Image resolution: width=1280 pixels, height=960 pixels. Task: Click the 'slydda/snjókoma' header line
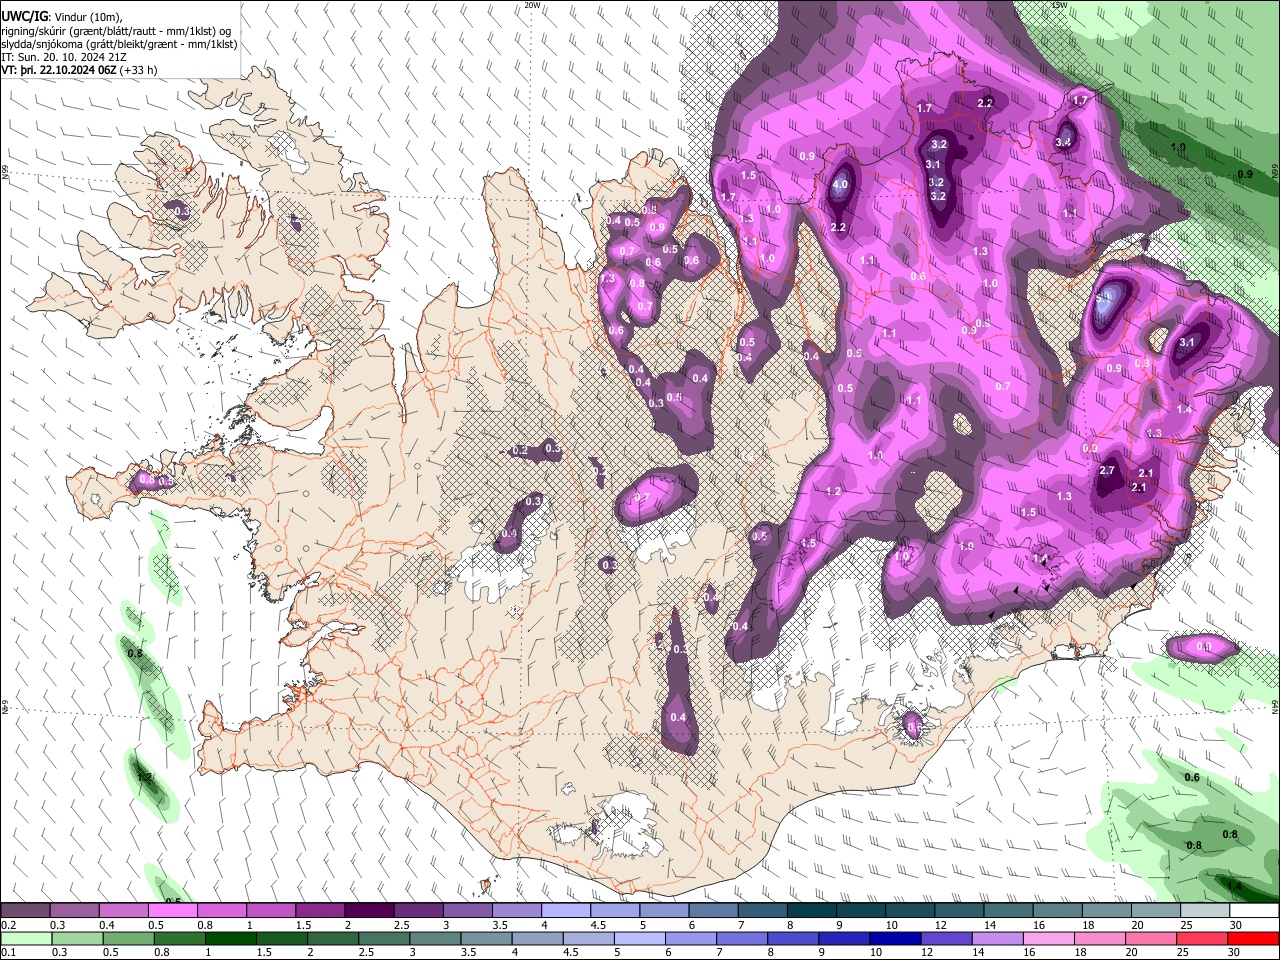(119, 44)
